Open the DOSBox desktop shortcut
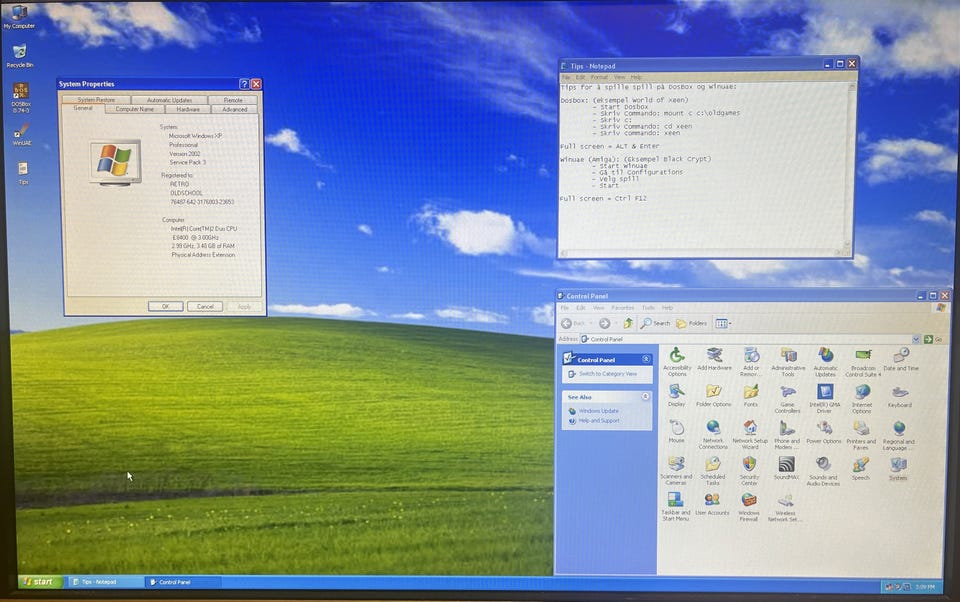Viewport: 960px width, 602px height. pyautogui.click(x=21, y=94)
